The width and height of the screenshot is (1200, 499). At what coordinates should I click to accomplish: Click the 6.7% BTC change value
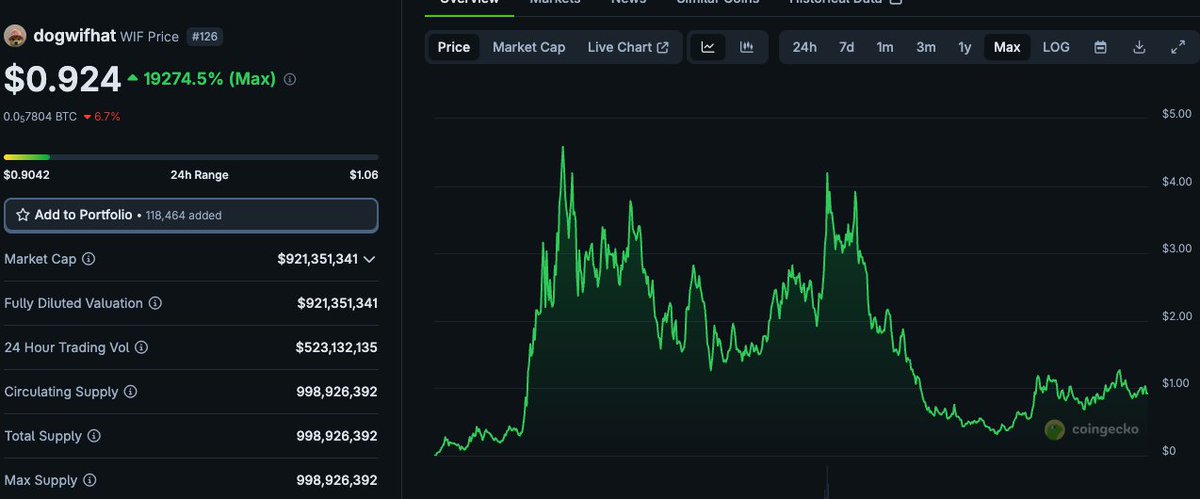107,117
